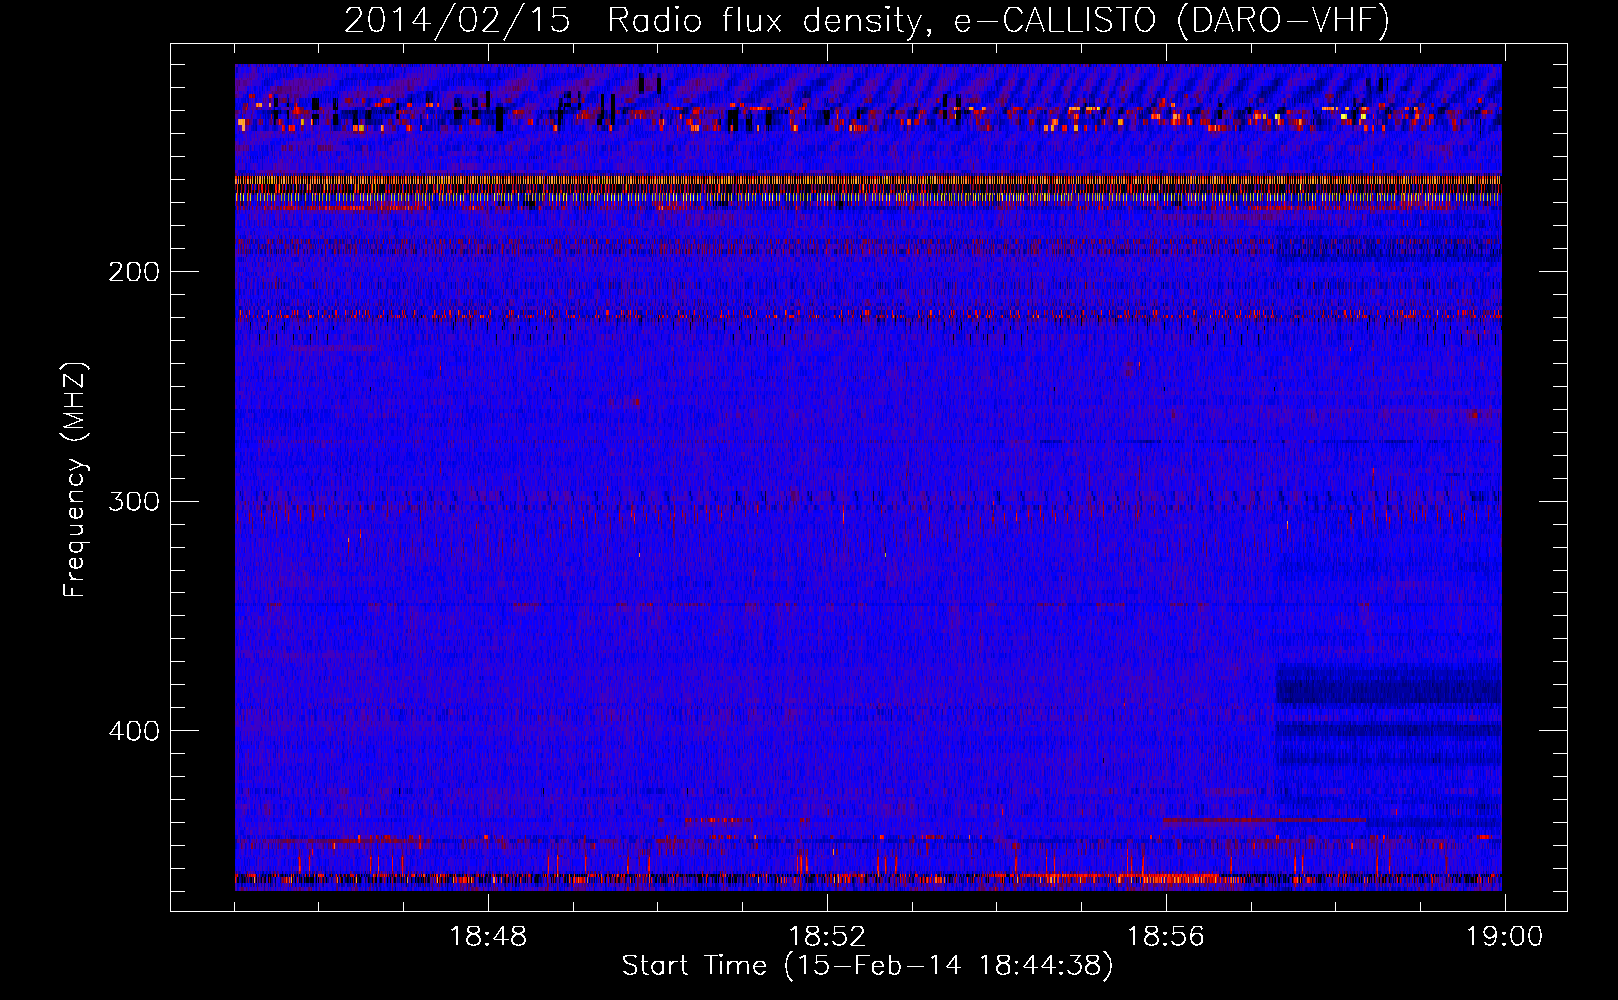This screenshot has width=1618, height=1000.
Task: Click the 18:48 time tick label
Action: point(488,937)
